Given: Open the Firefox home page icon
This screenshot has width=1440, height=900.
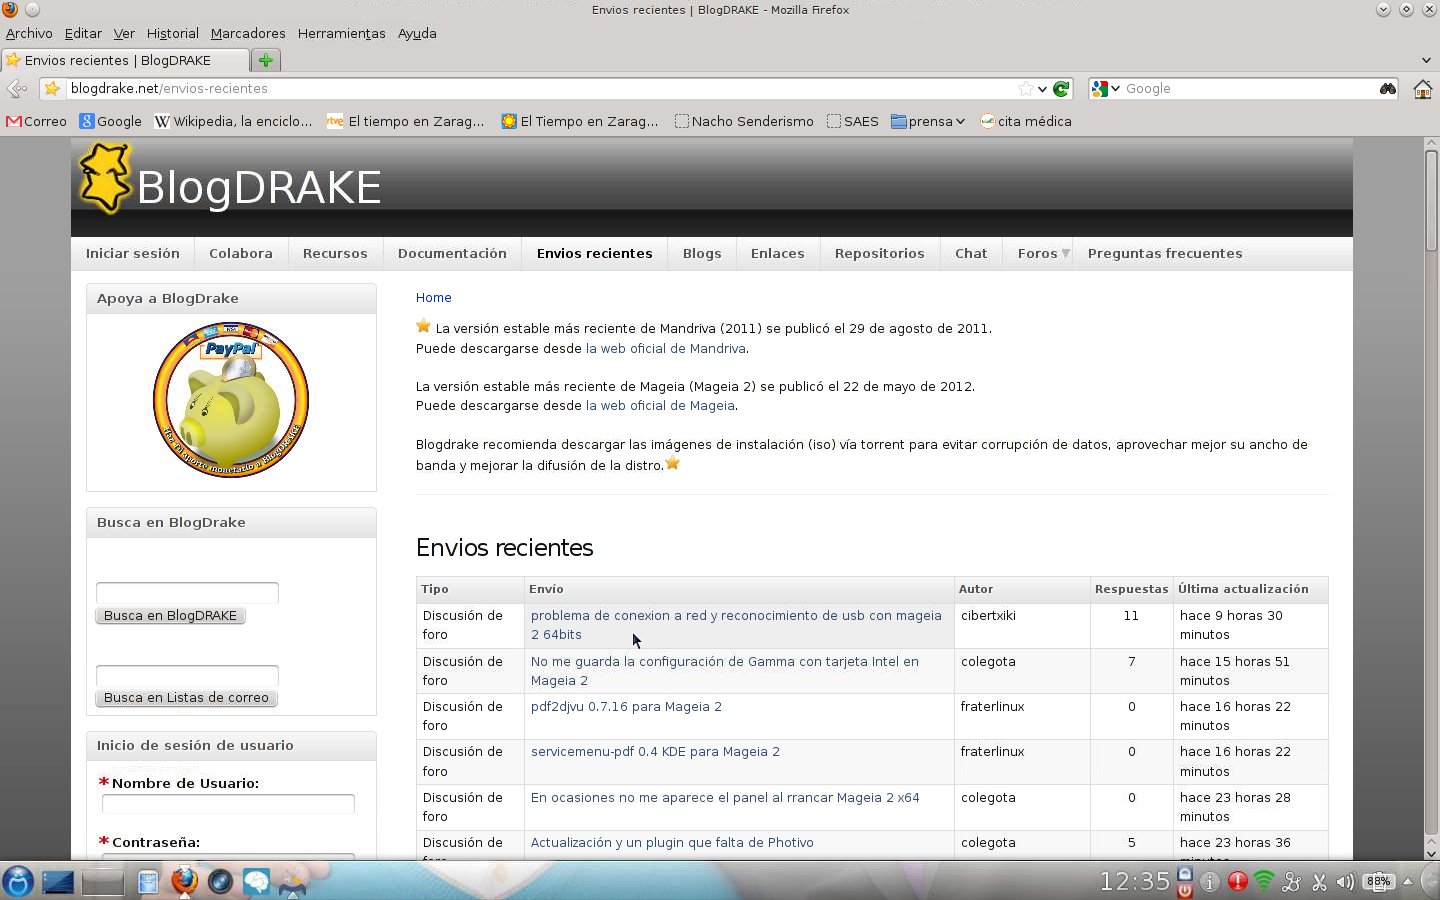Looking at the screenshot, I should pyautogui.click(x=1422, y=89).
